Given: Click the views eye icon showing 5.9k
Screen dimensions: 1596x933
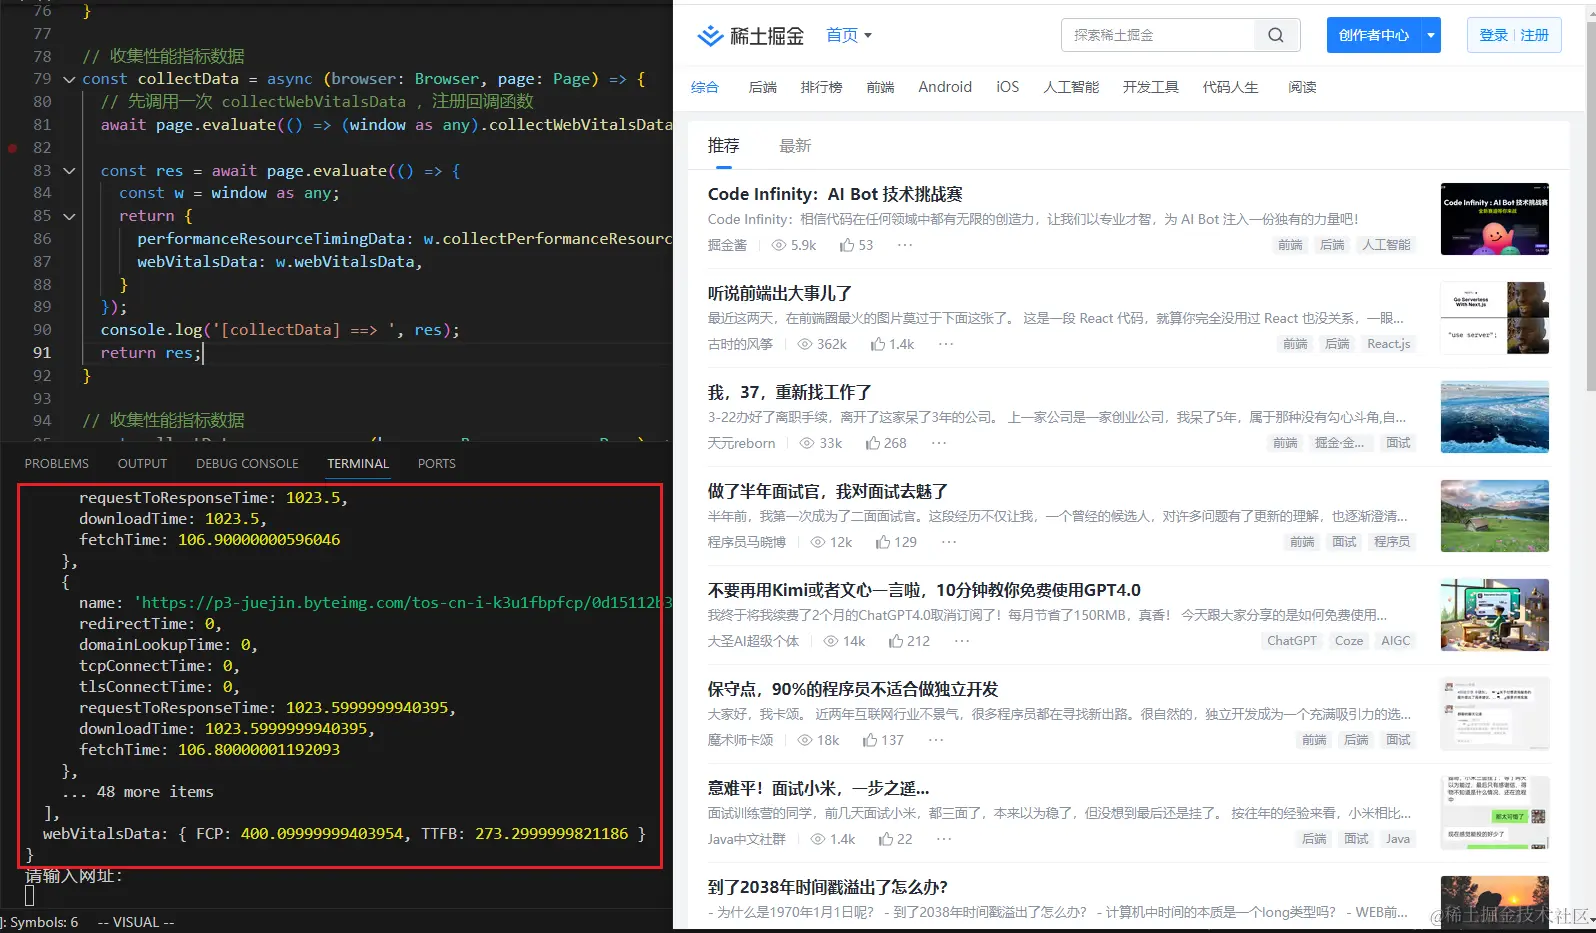Looking at the screenshot, I should [x=778, y=245].
